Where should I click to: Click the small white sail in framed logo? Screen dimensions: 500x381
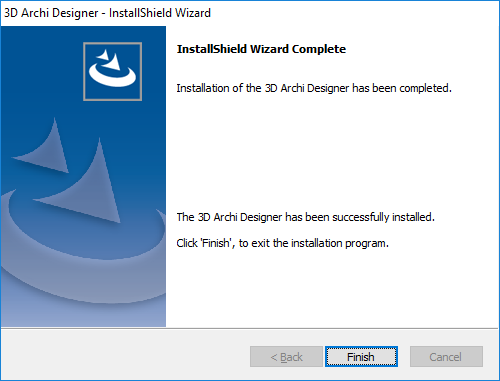[x=103, y=55]
